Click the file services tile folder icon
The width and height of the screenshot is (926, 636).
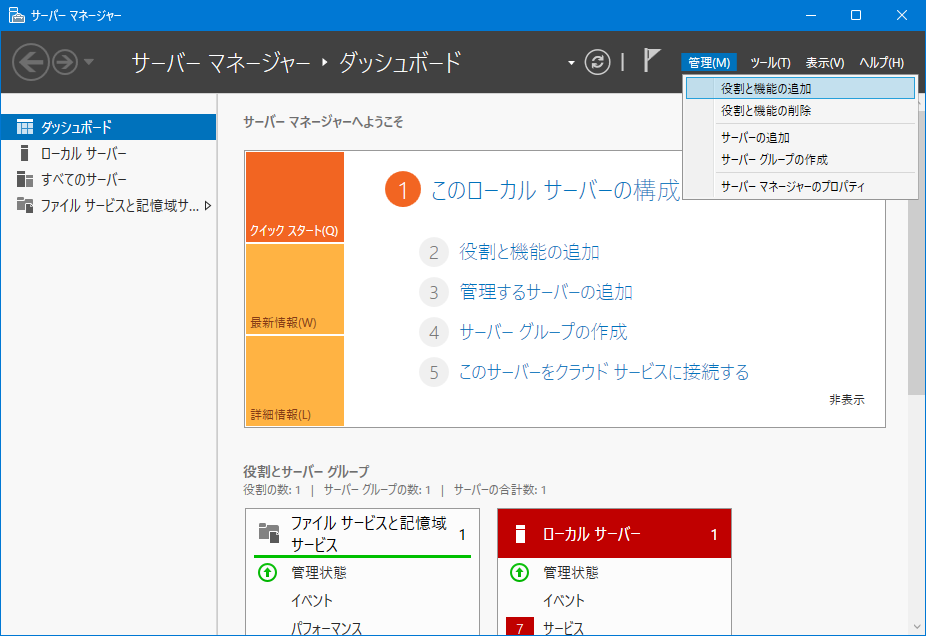269,533
